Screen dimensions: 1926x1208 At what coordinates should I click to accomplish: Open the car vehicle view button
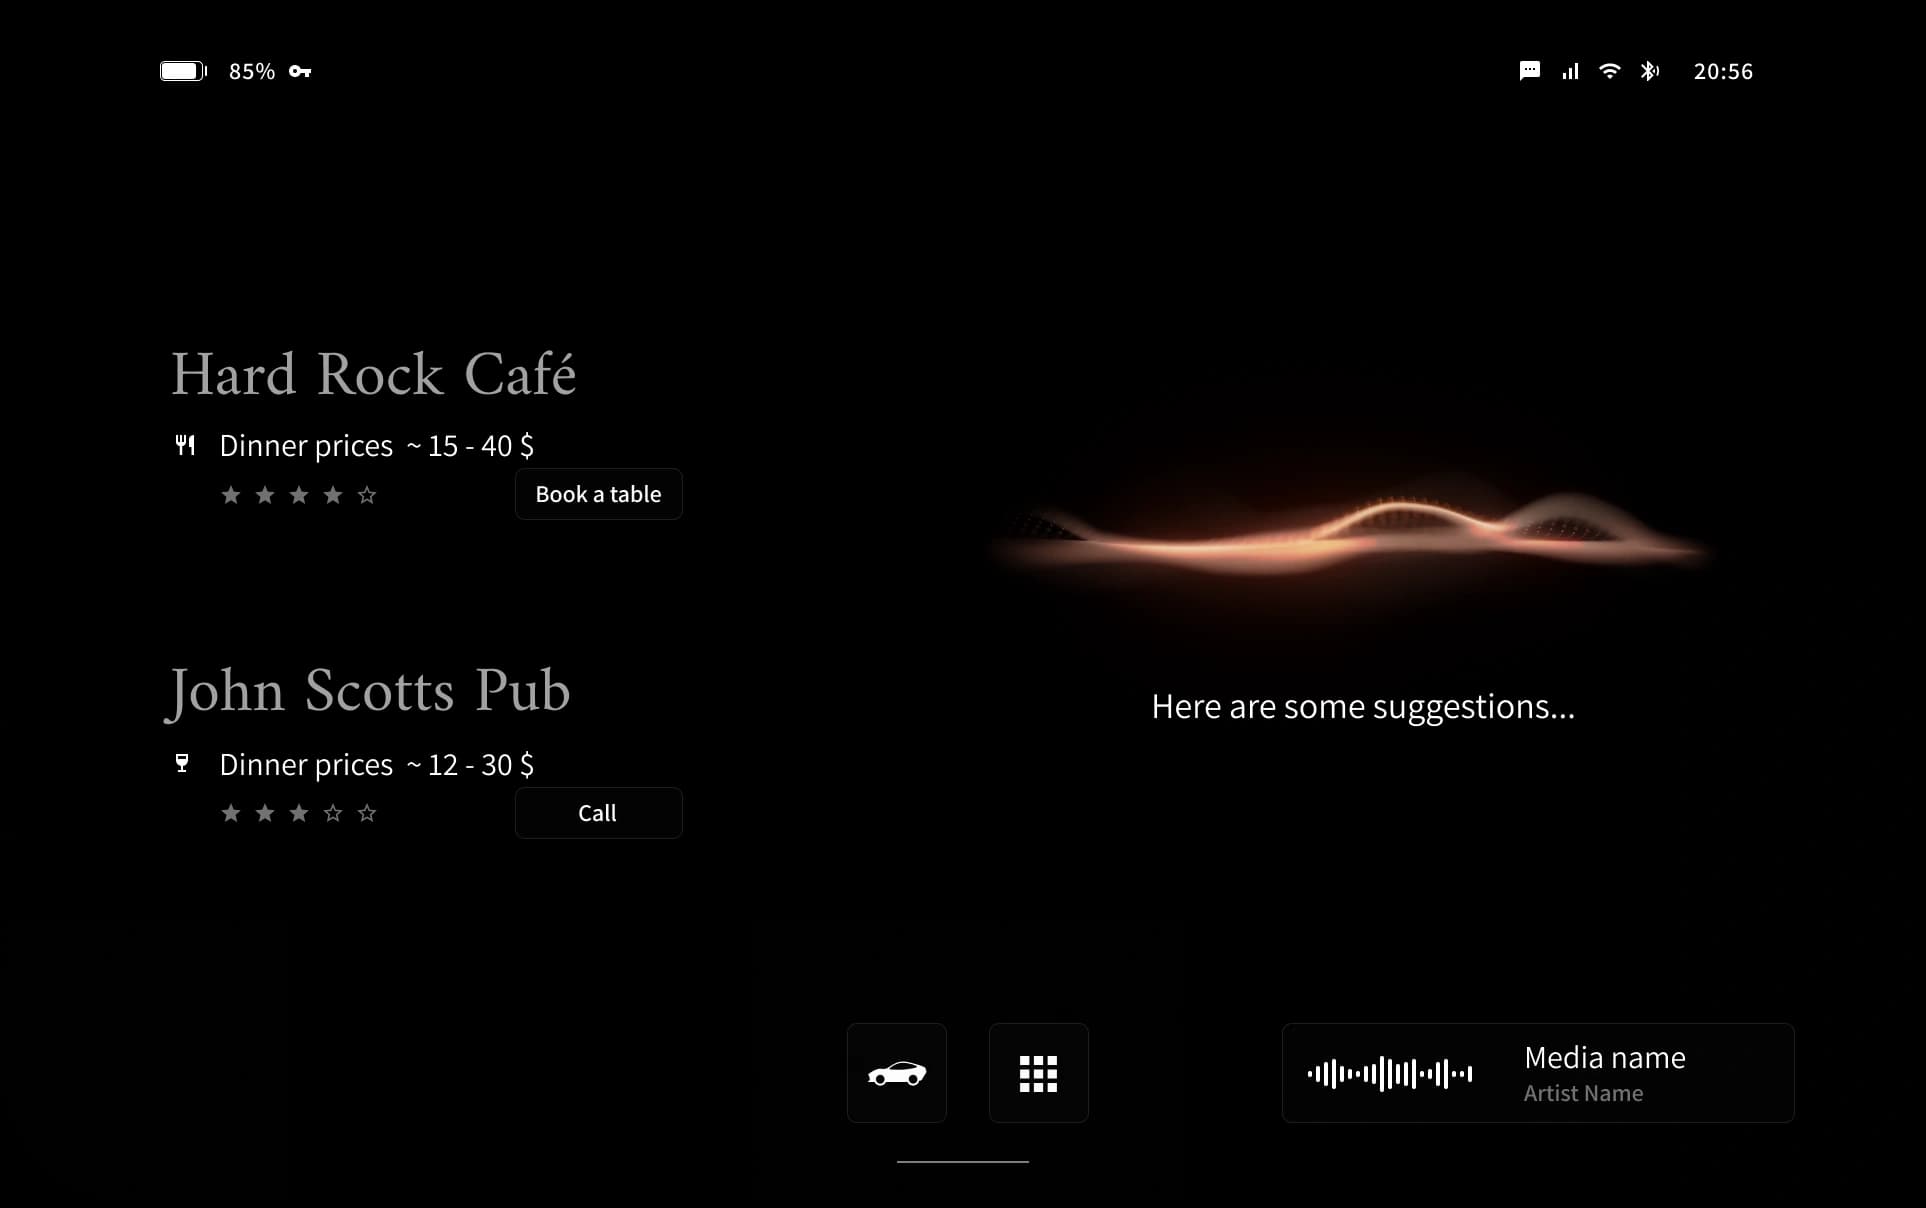(897, 1073)
